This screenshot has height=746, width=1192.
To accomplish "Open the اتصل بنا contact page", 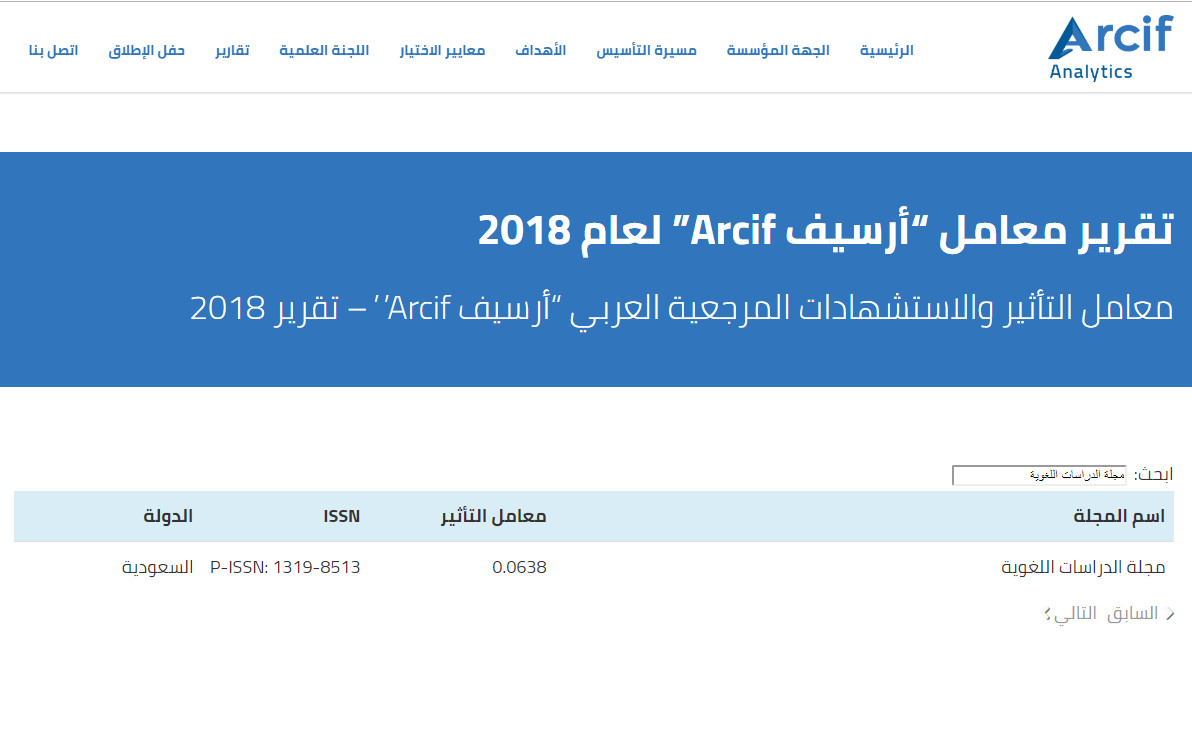I will (x=55, y=50).
